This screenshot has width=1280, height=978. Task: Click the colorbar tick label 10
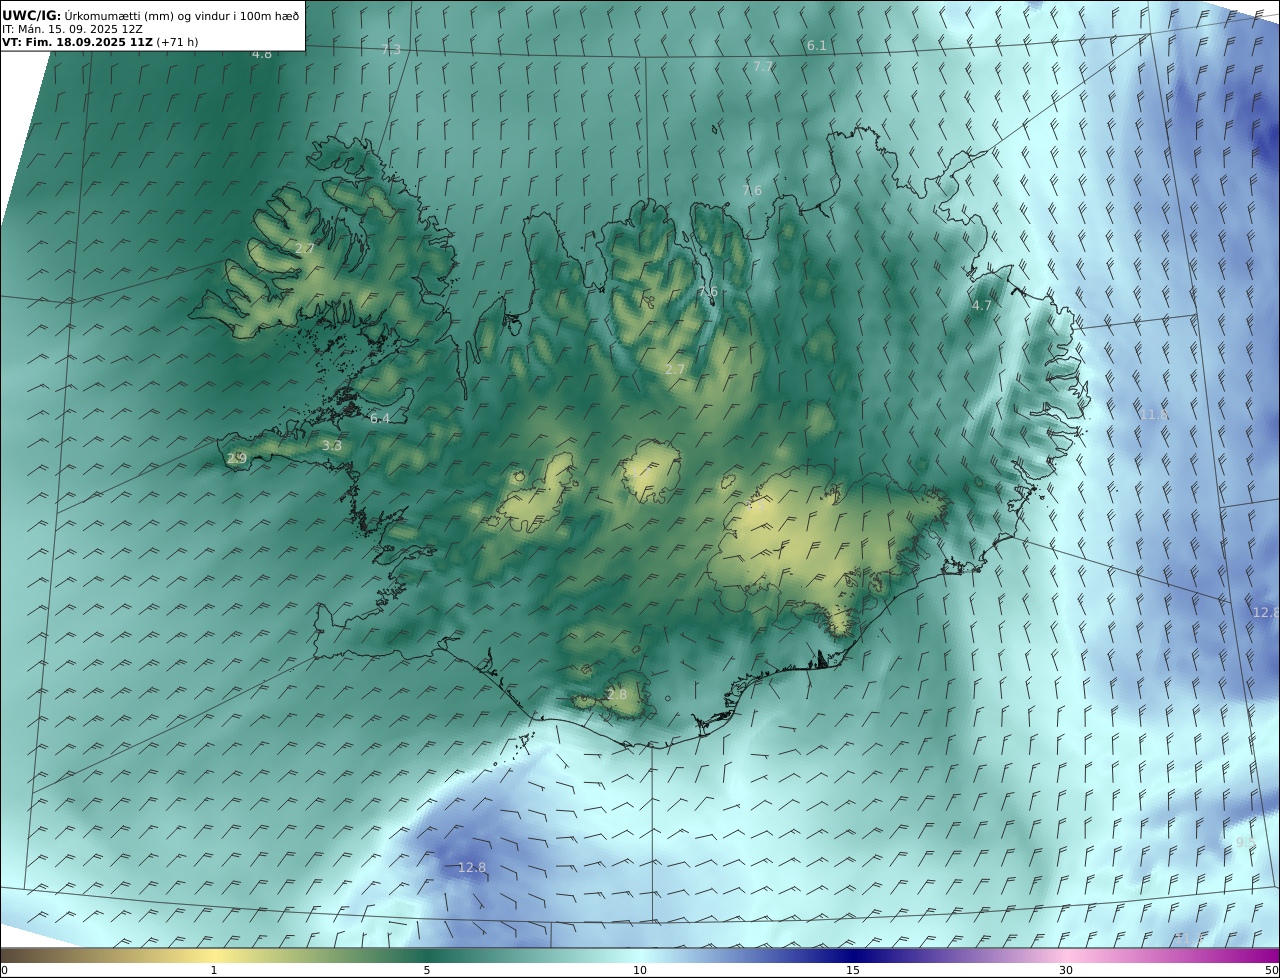(640, 970)
